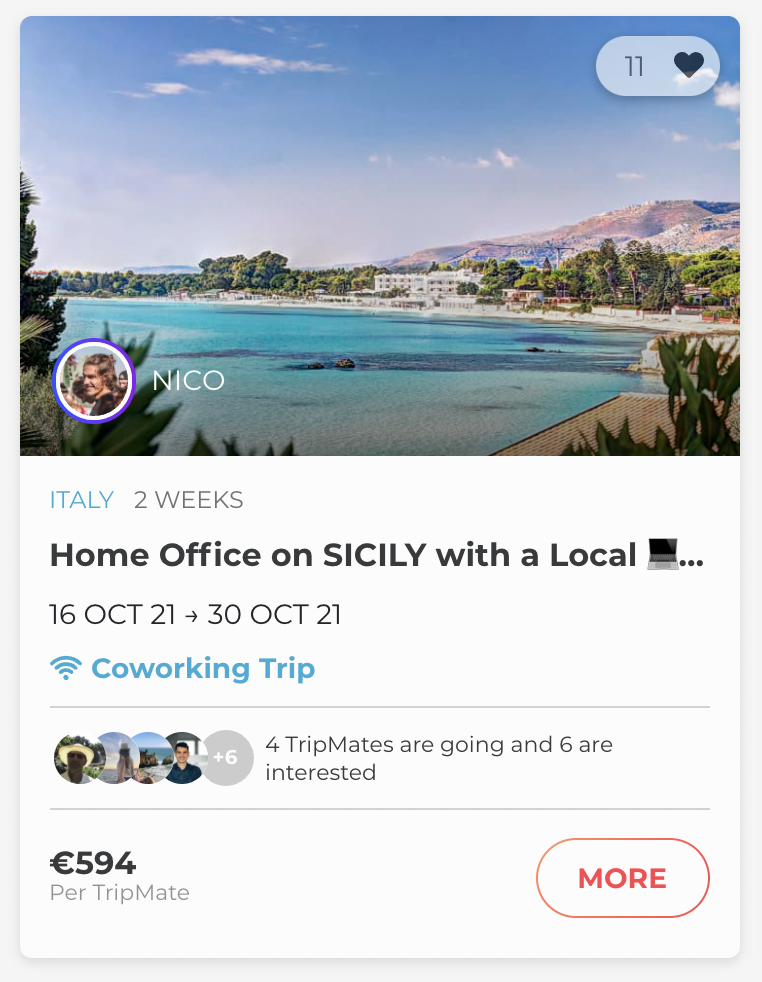Open organizer Nico's profile picture
762x982 pixels.
pos(94,380)
